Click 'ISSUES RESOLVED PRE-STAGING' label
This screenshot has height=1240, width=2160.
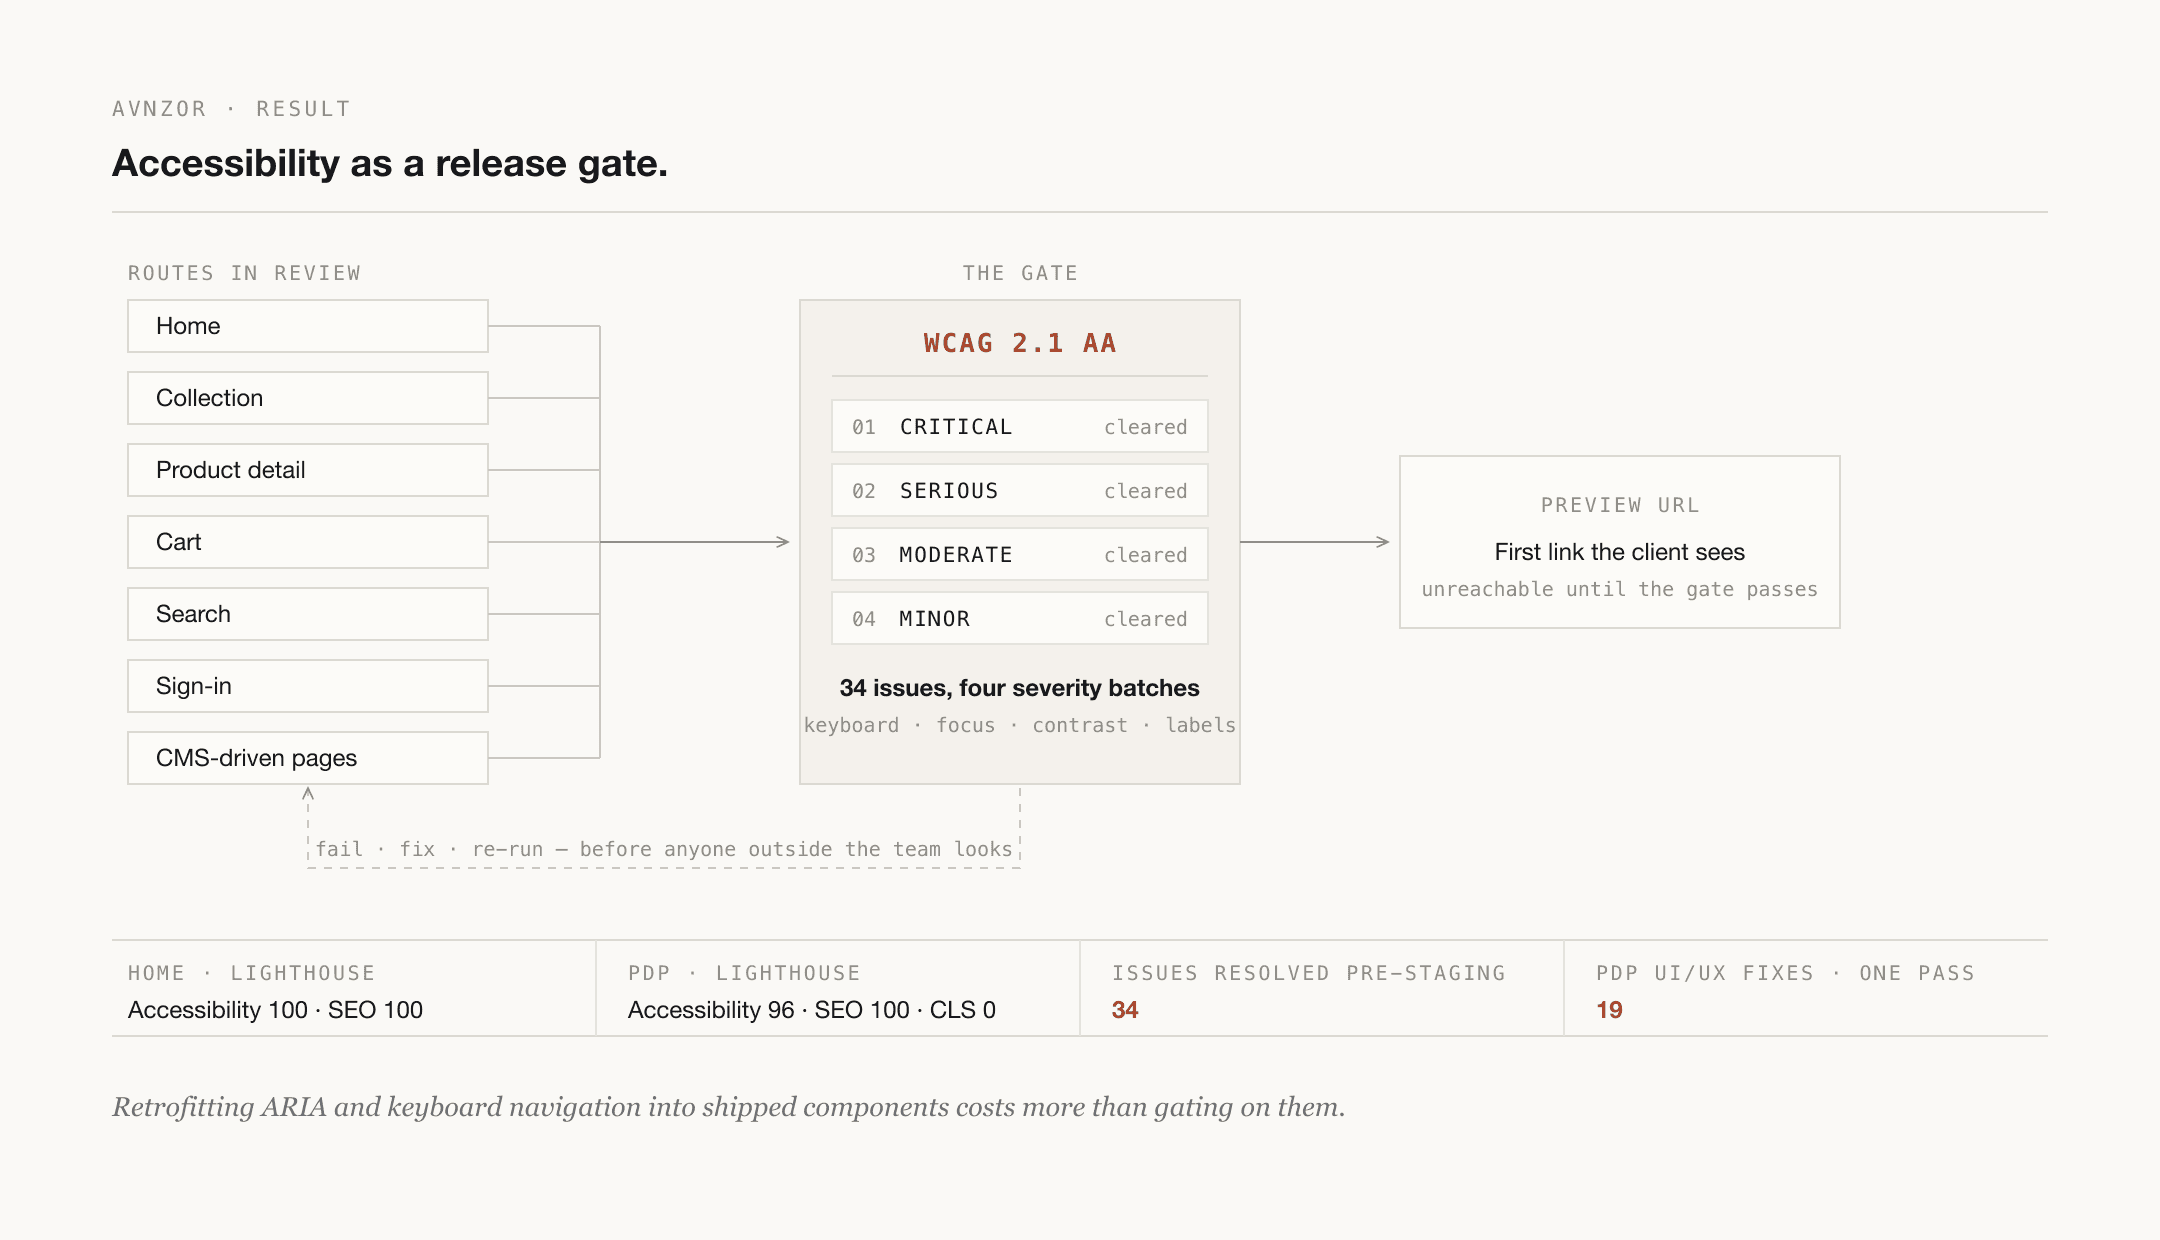pos(1309,973)
